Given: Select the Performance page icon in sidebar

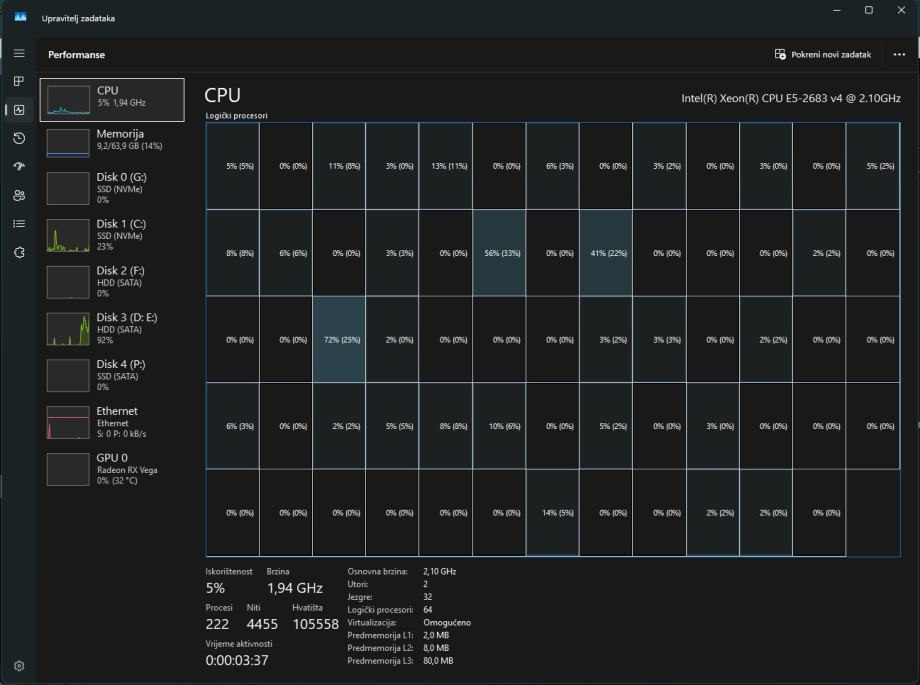Looking at the screenshot, I should (19, 110).
